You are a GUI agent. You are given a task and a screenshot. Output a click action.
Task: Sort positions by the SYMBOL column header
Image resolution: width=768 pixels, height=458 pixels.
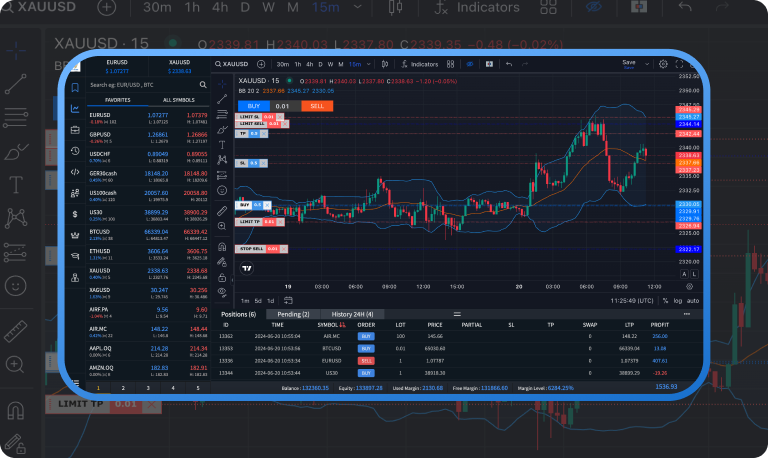tap(331, 325)
